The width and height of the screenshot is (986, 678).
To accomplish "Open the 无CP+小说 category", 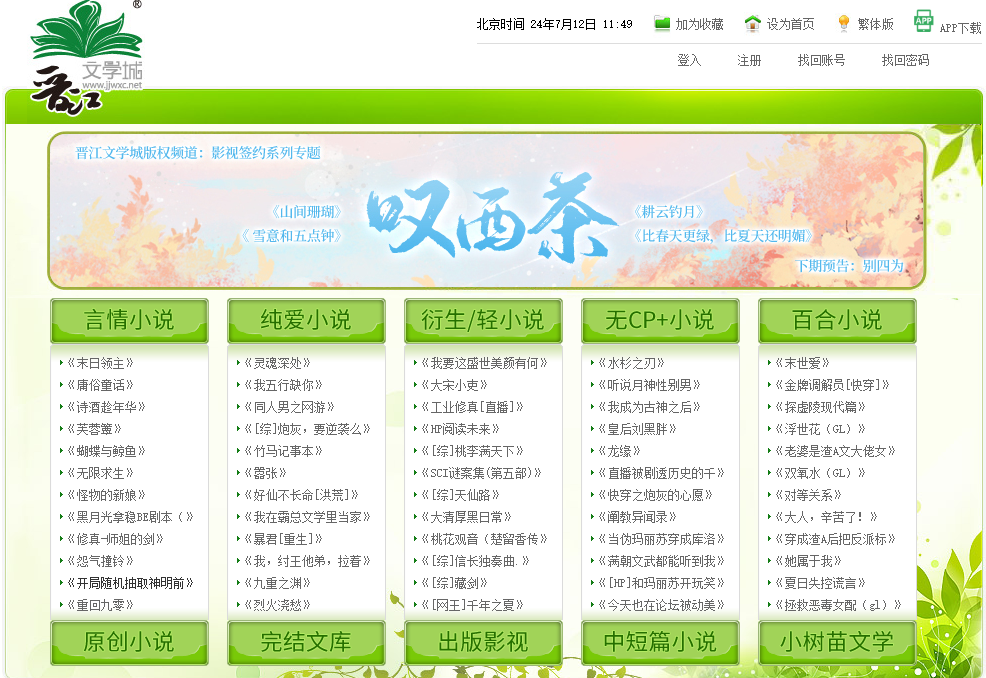I will click(x=660, y=321).
